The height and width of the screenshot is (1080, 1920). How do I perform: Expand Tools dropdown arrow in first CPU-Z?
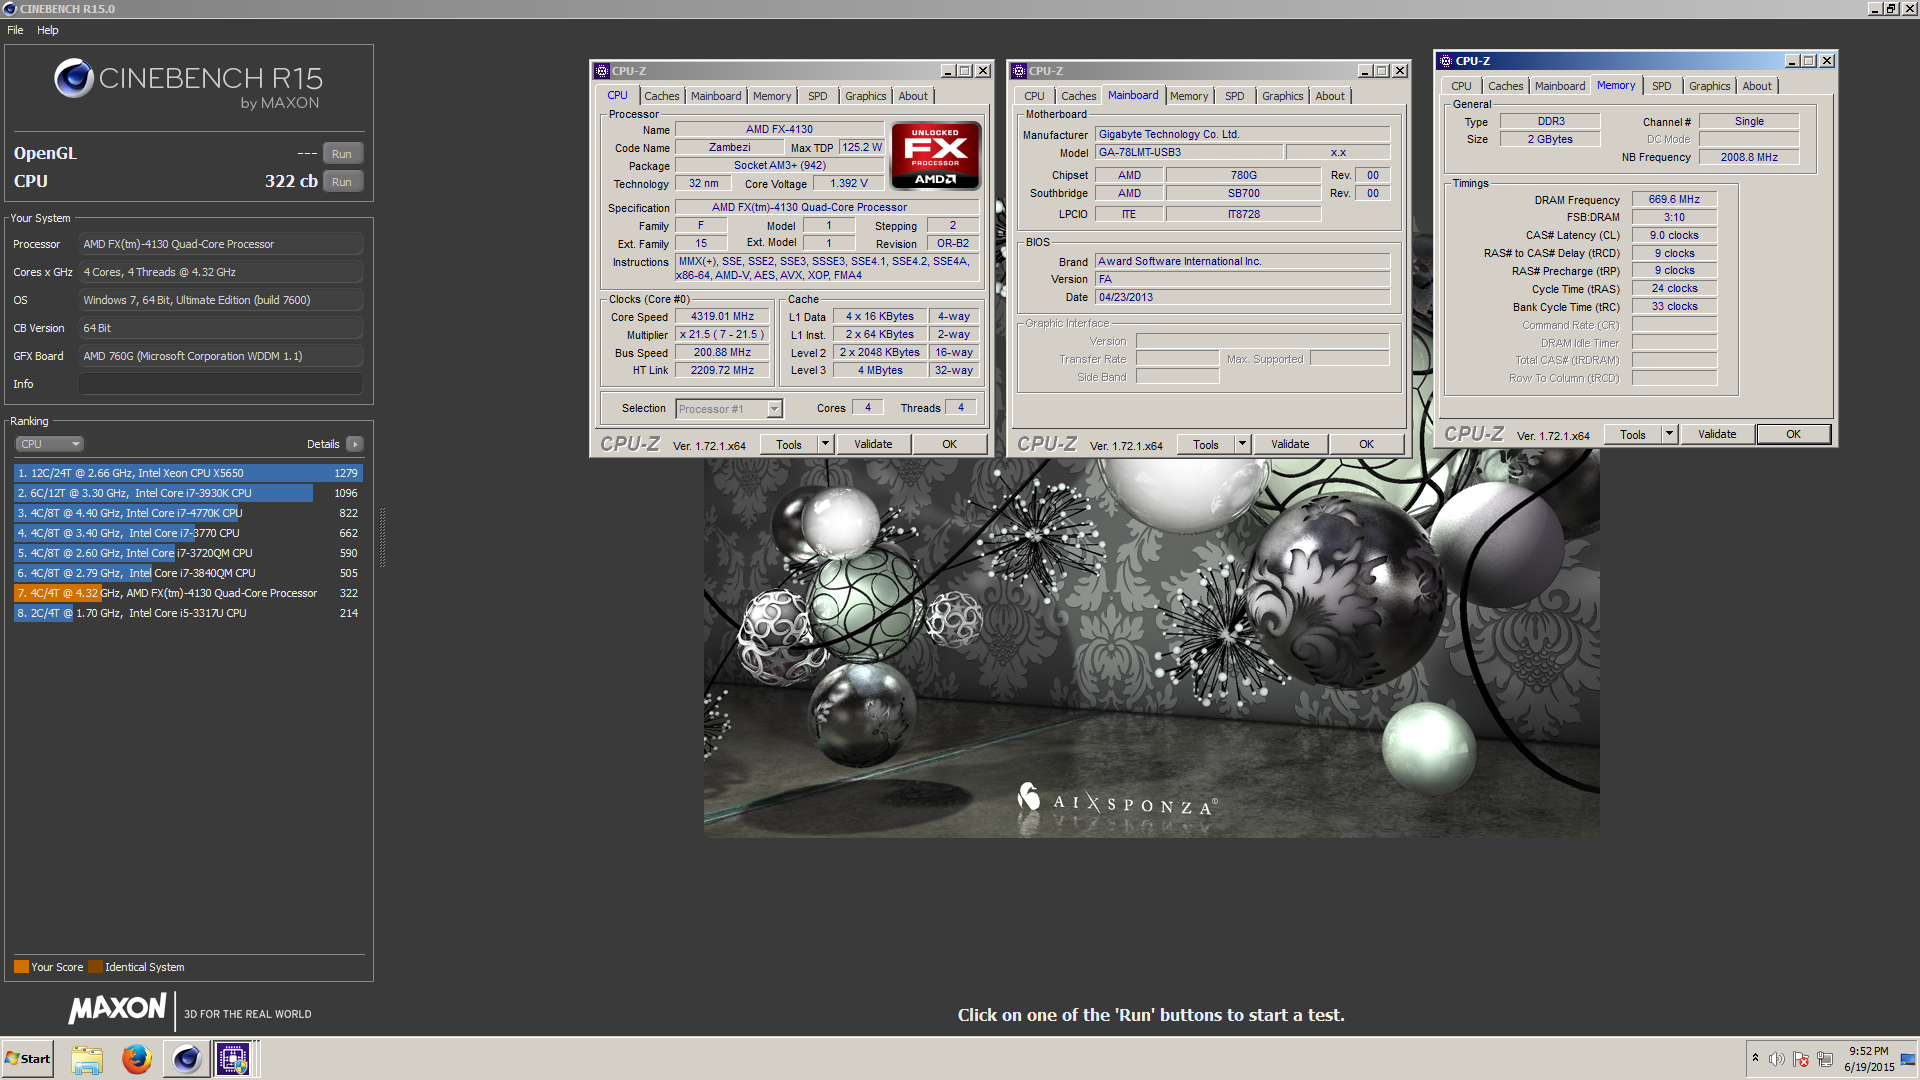click(825, 444)
